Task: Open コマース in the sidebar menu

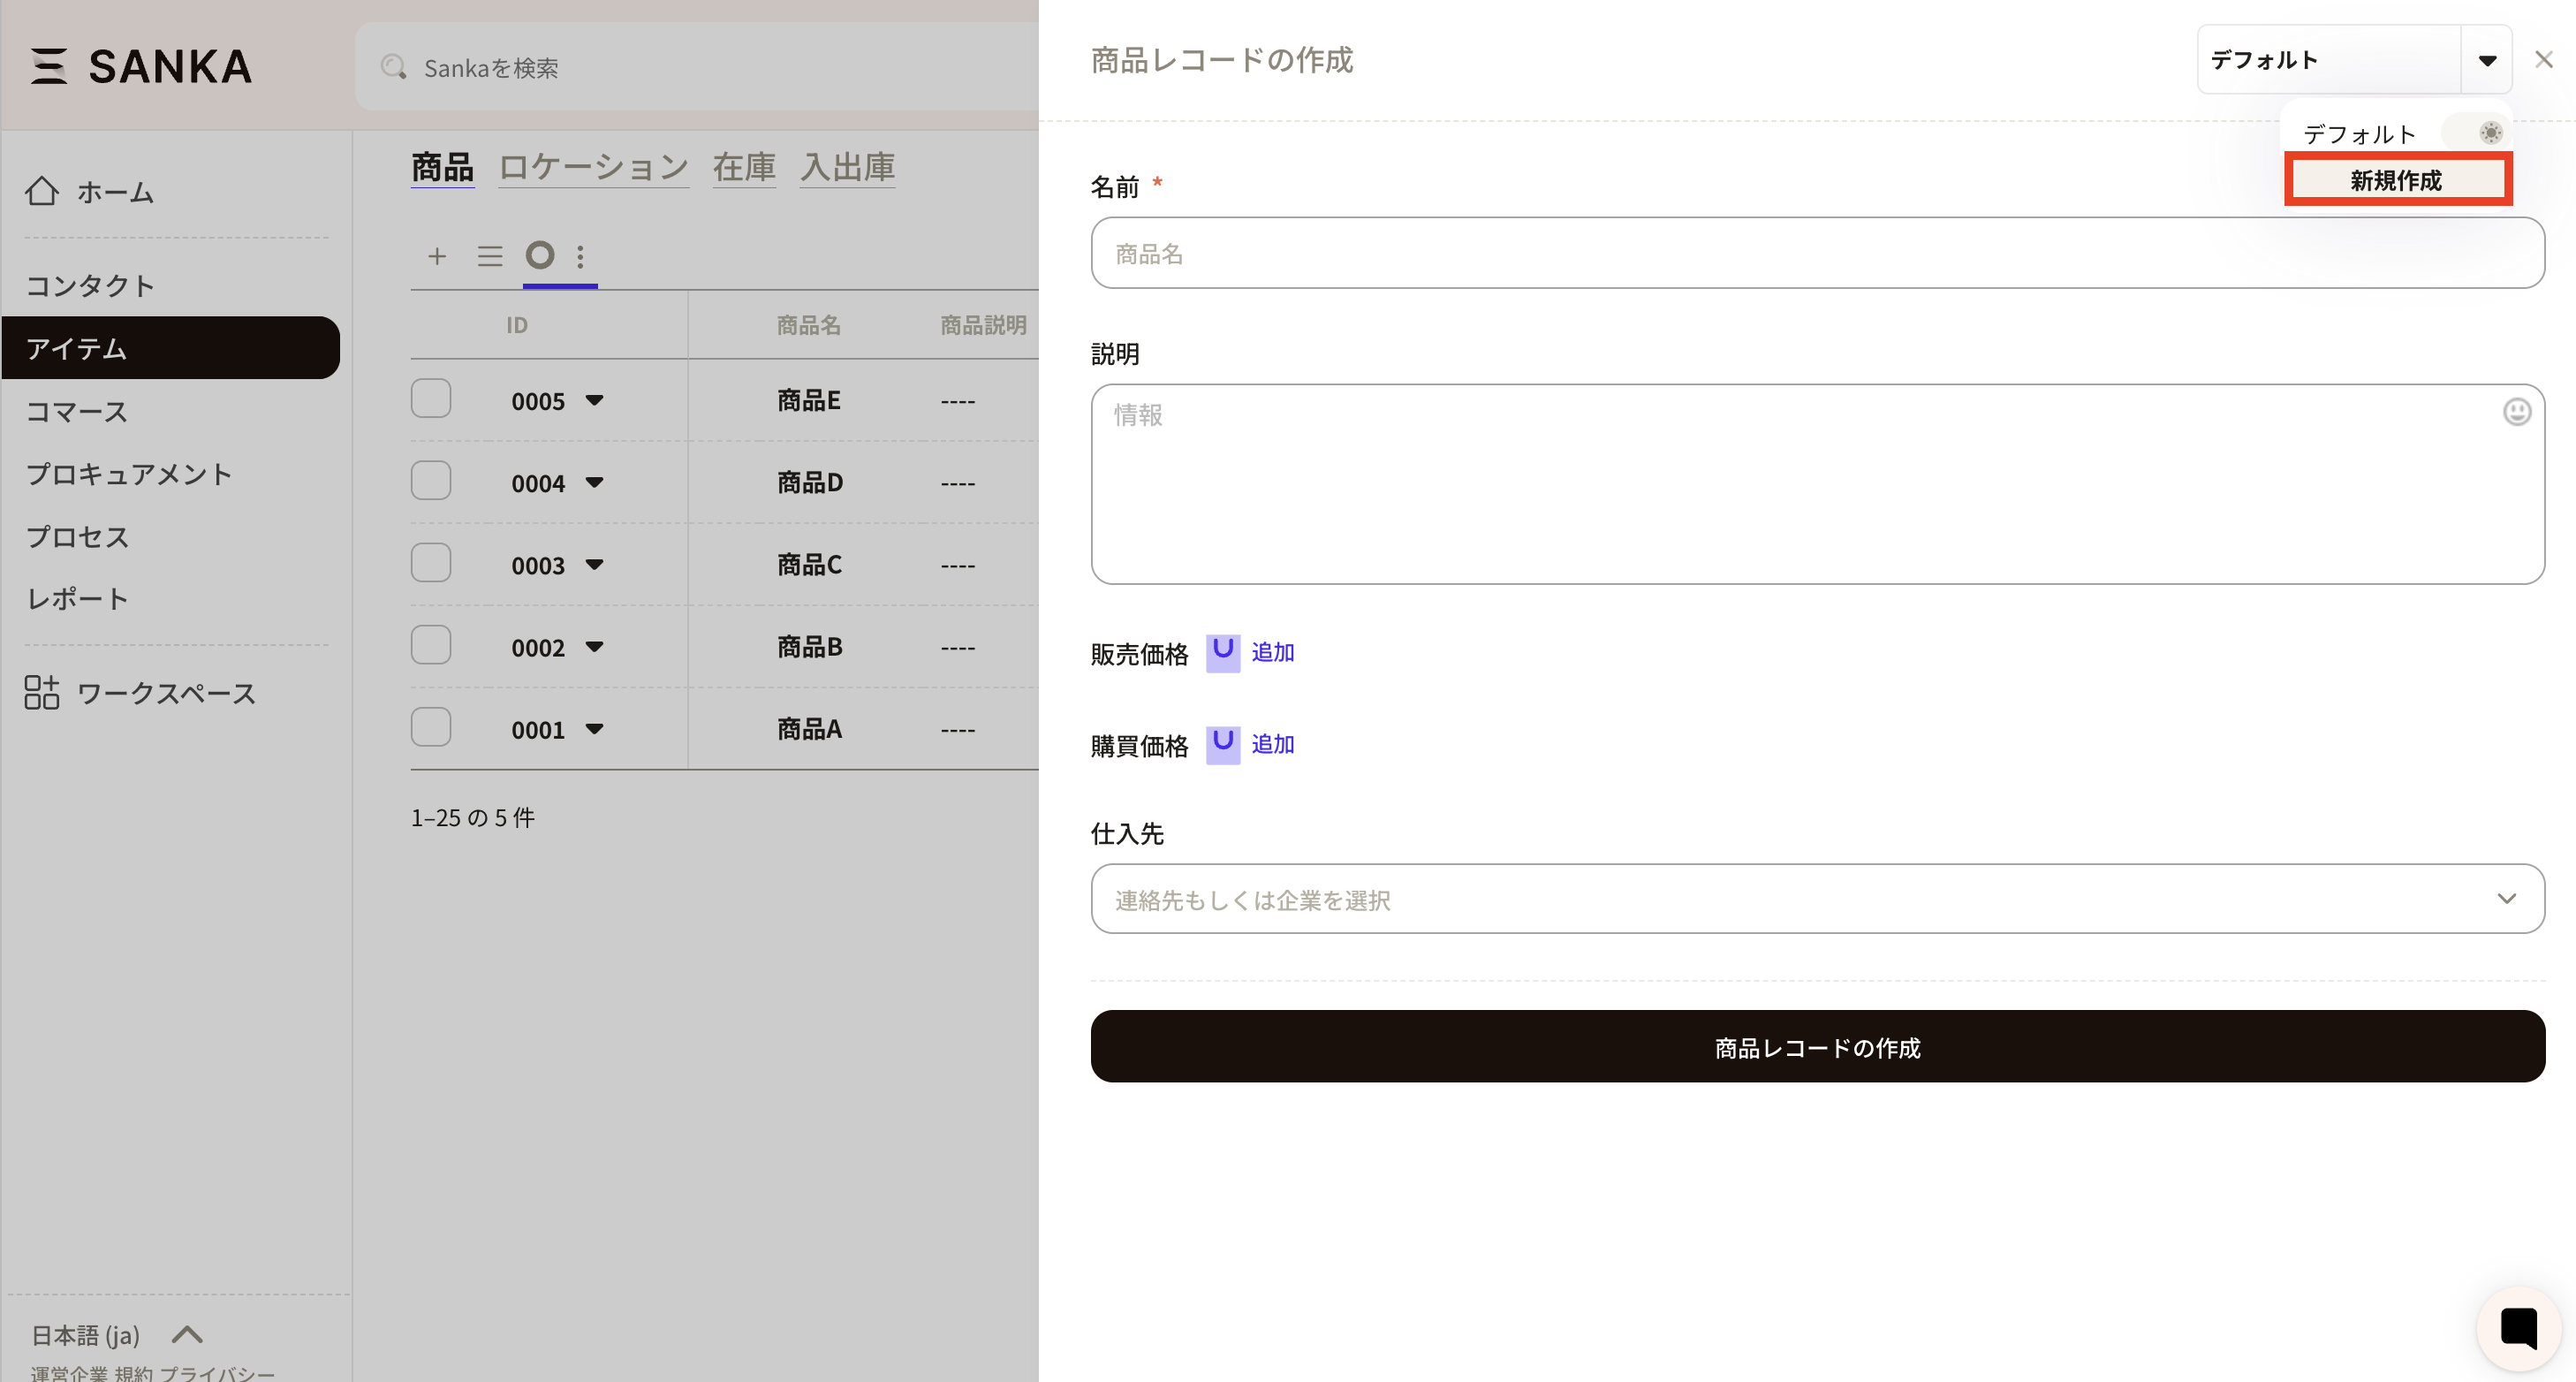Action: click(x=77, y=411)
